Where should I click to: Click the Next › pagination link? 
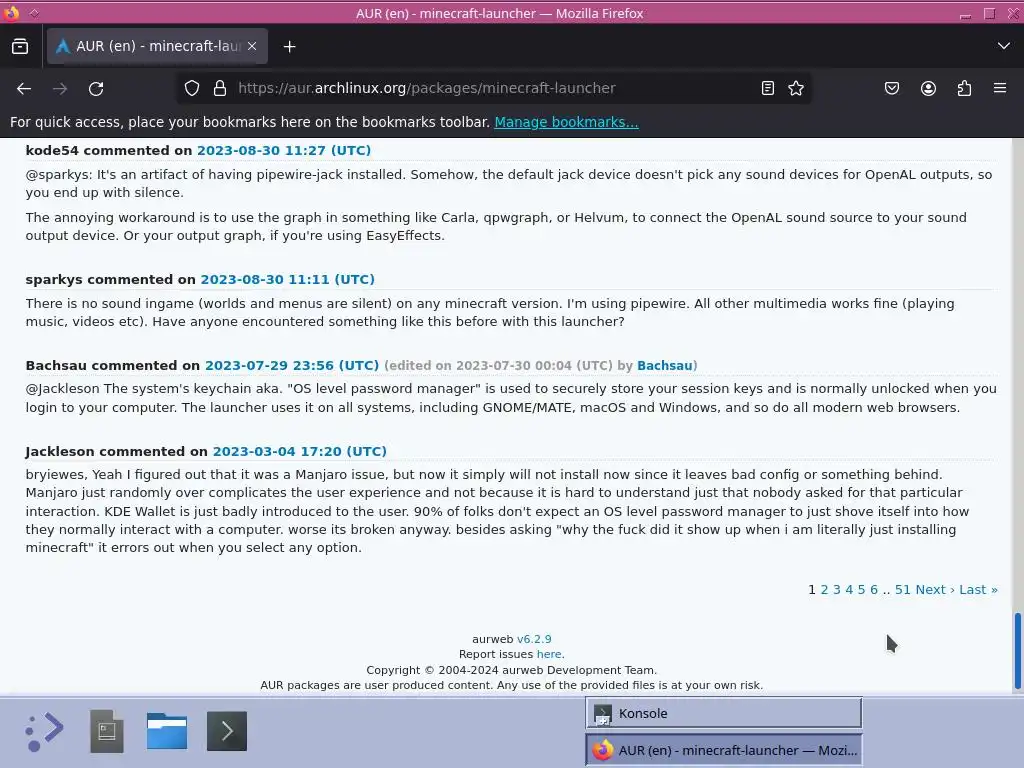935,590
